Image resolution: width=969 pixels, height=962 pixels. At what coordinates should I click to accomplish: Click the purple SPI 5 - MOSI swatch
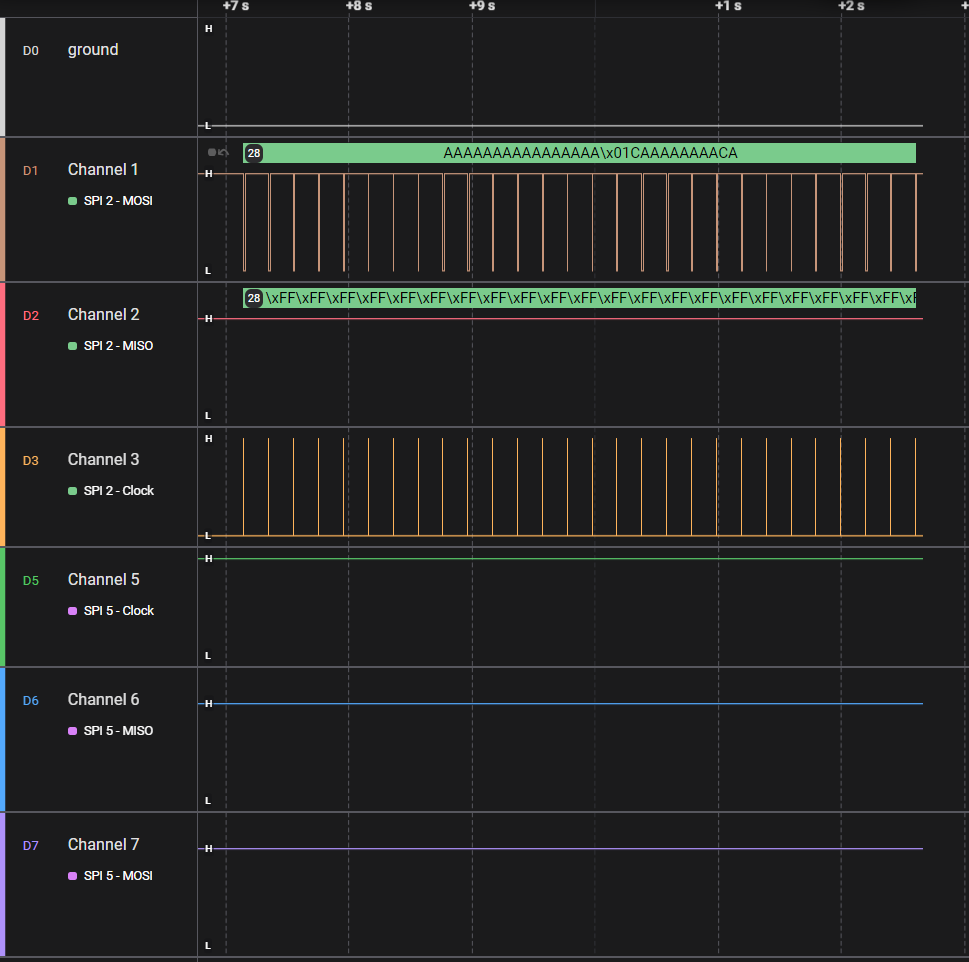click(x=73, y=875)
